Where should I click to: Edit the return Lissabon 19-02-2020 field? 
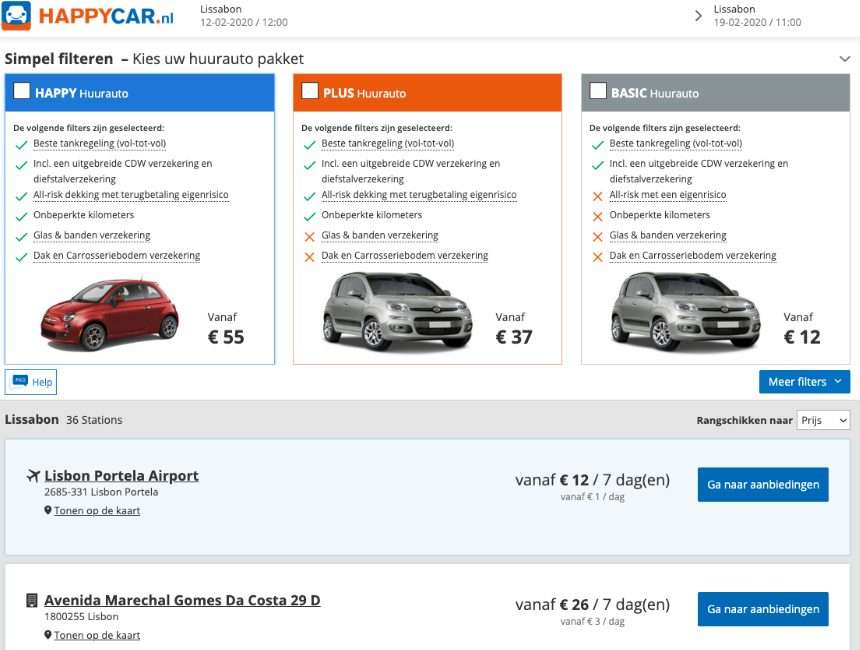pos(757,16)
